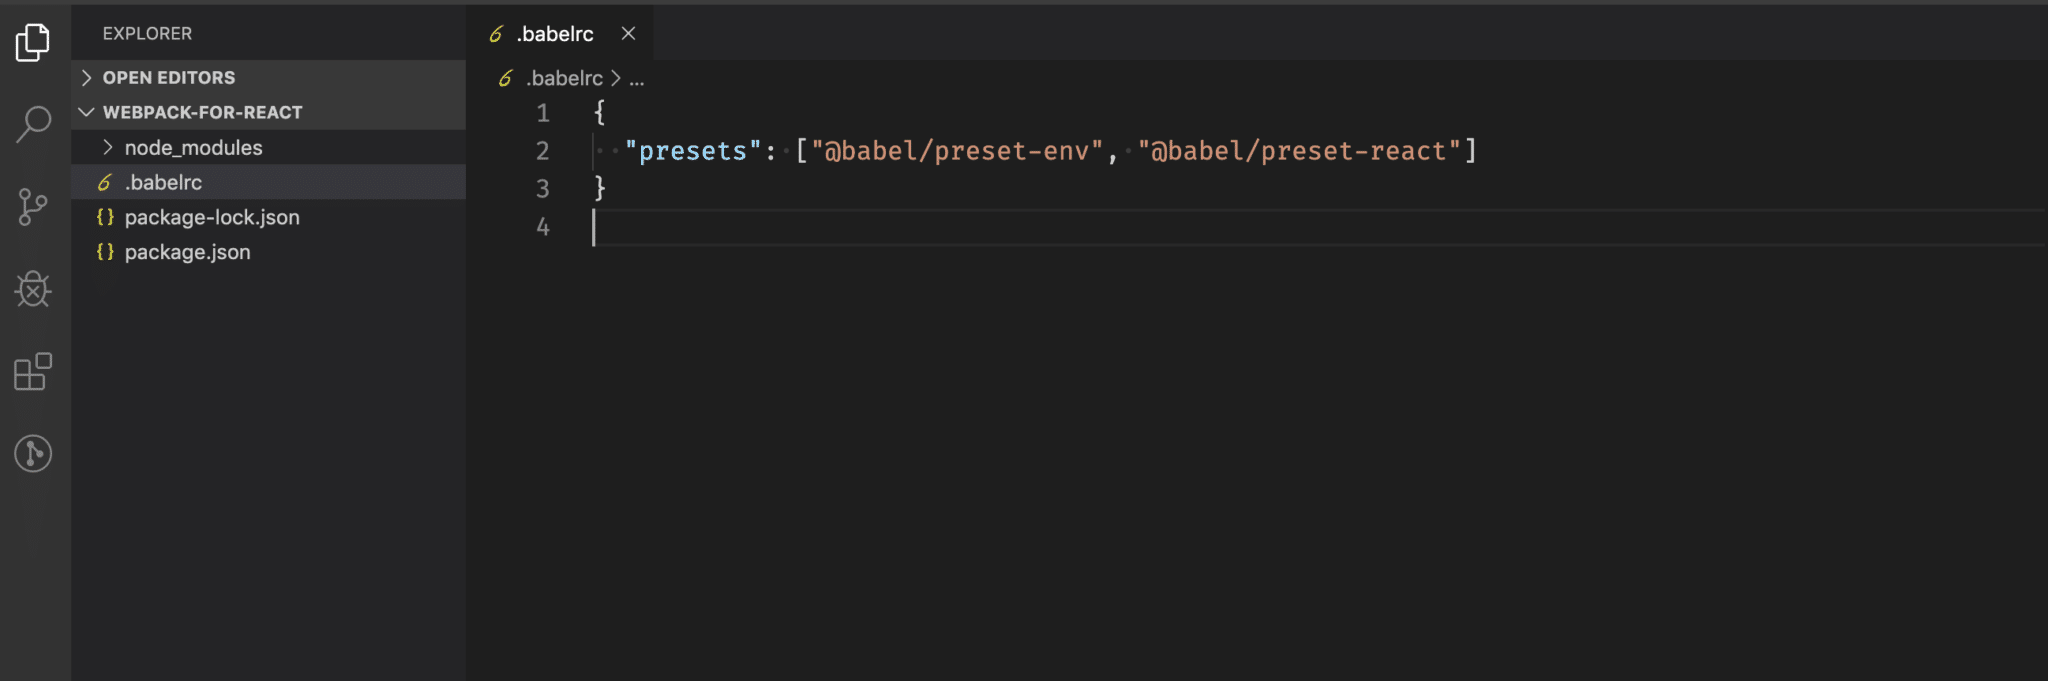The image size is (2048, 681).
Task: Click the Babel icon on the .babelrc tab
Action: pyautogui.click(x=496, y=33)
